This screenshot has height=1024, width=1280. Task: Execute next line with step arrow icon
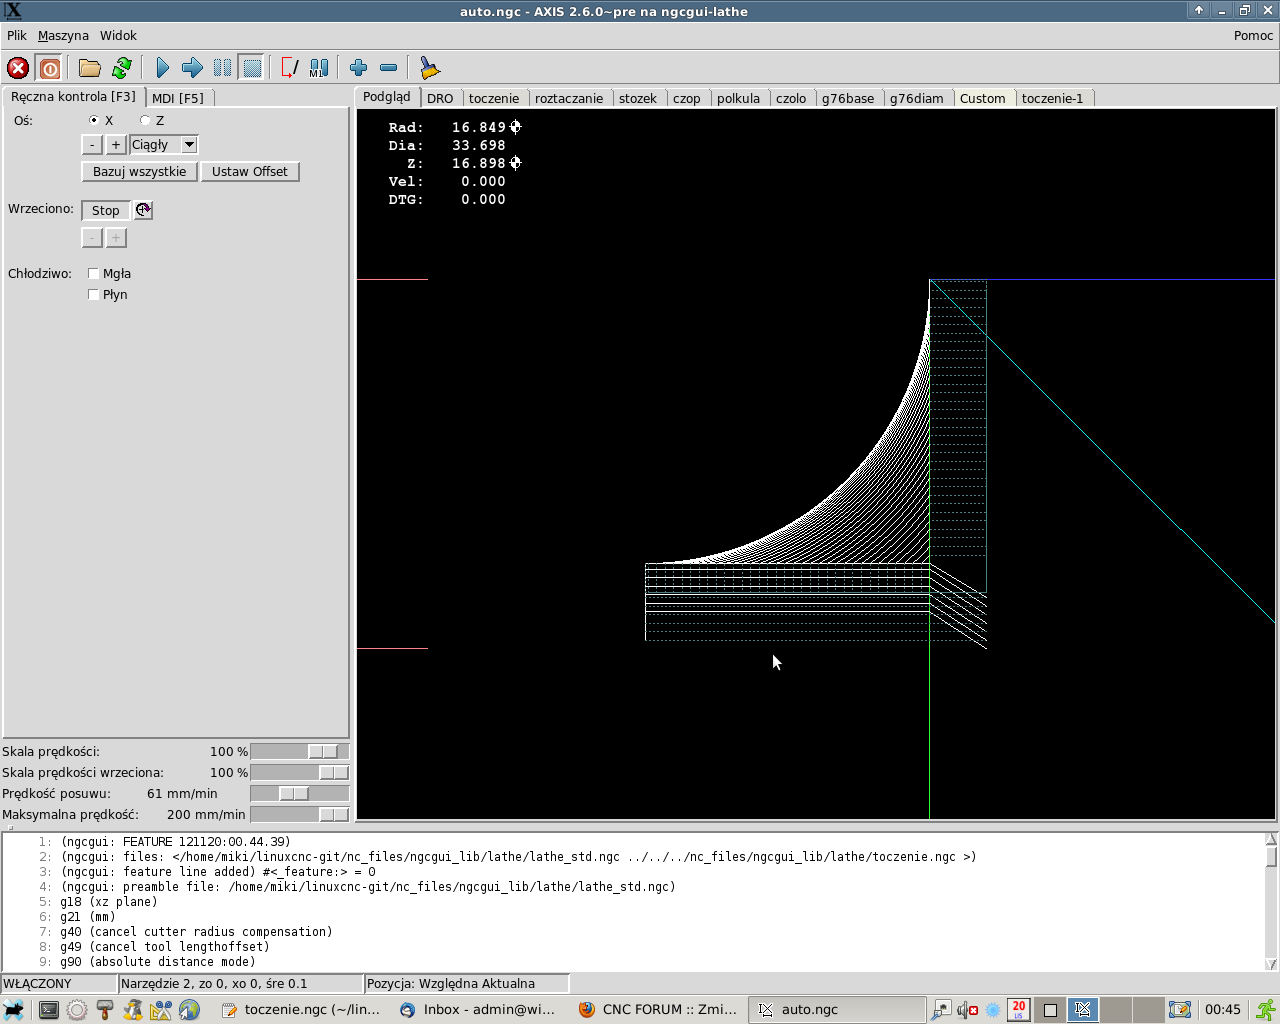(192, 68)
